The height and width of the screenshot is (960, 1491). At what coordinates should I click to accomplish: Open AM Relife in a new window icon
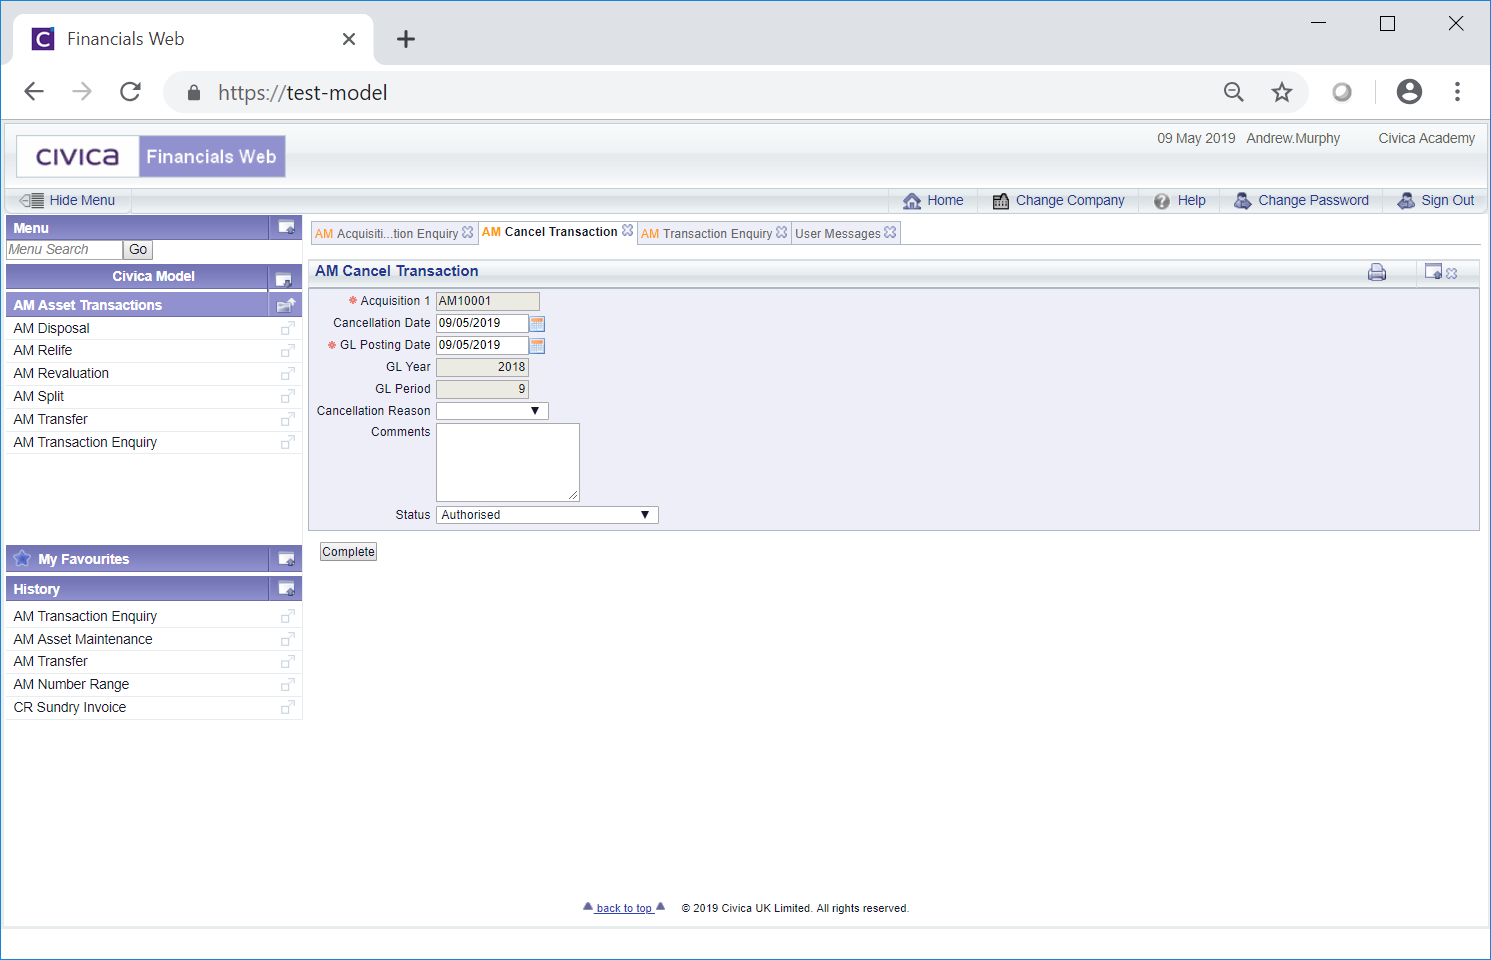point(288,351)
